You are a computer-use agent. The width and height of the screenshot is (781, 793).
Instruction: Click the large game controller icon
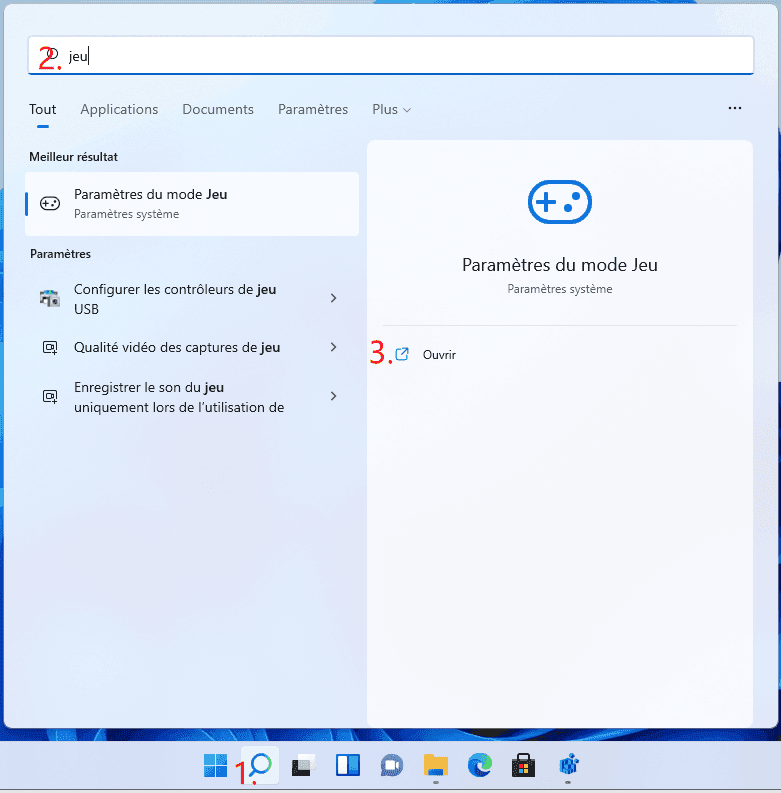(559, 202)
